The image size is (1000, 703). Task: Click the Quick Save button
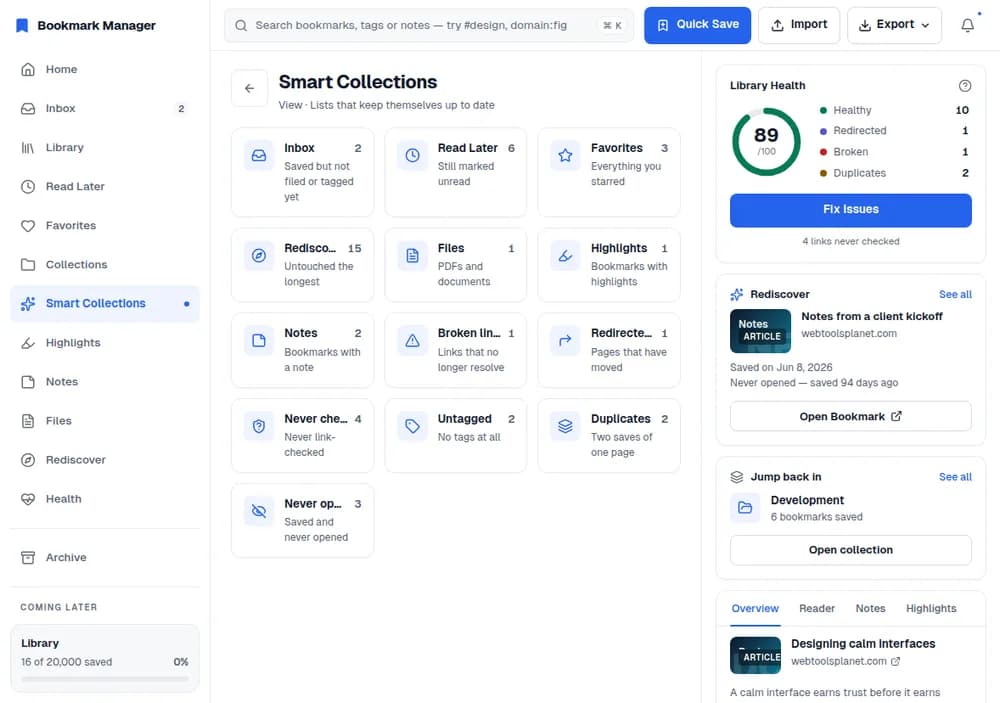click(697, 25)
